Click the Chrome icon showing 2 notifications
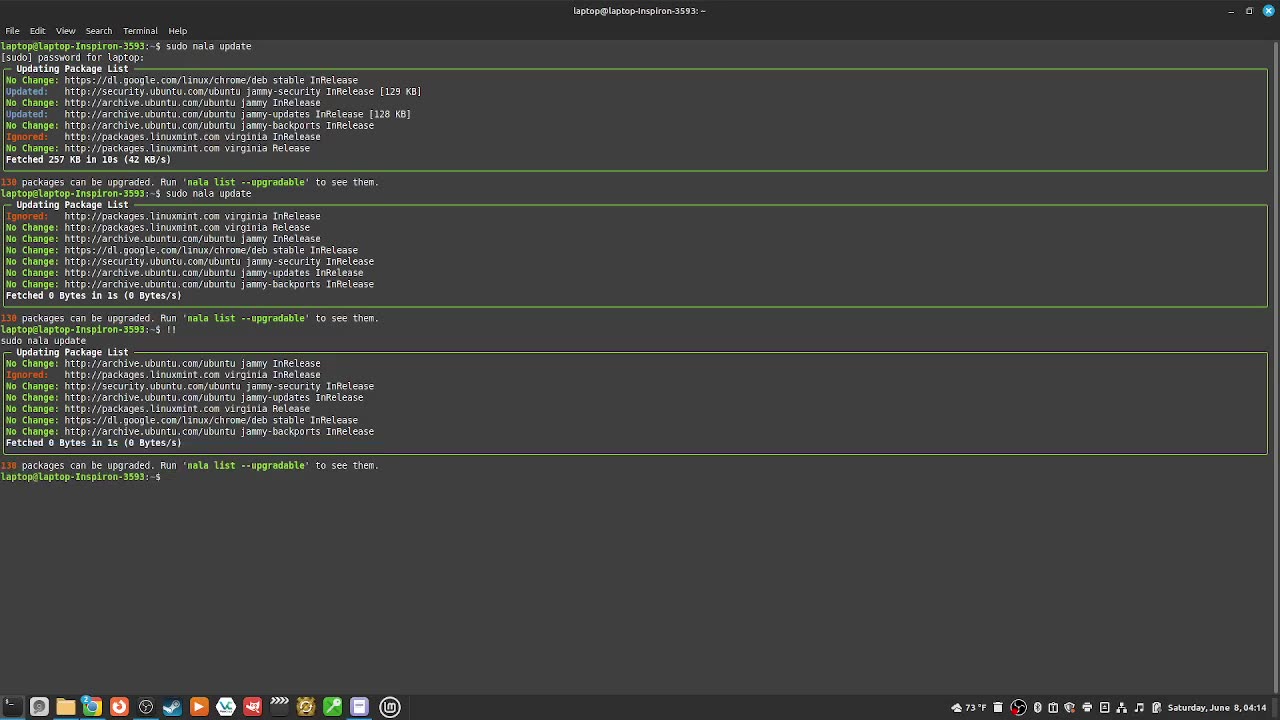The width and height of the screenshot is (1280, 720). click(93, 706)
